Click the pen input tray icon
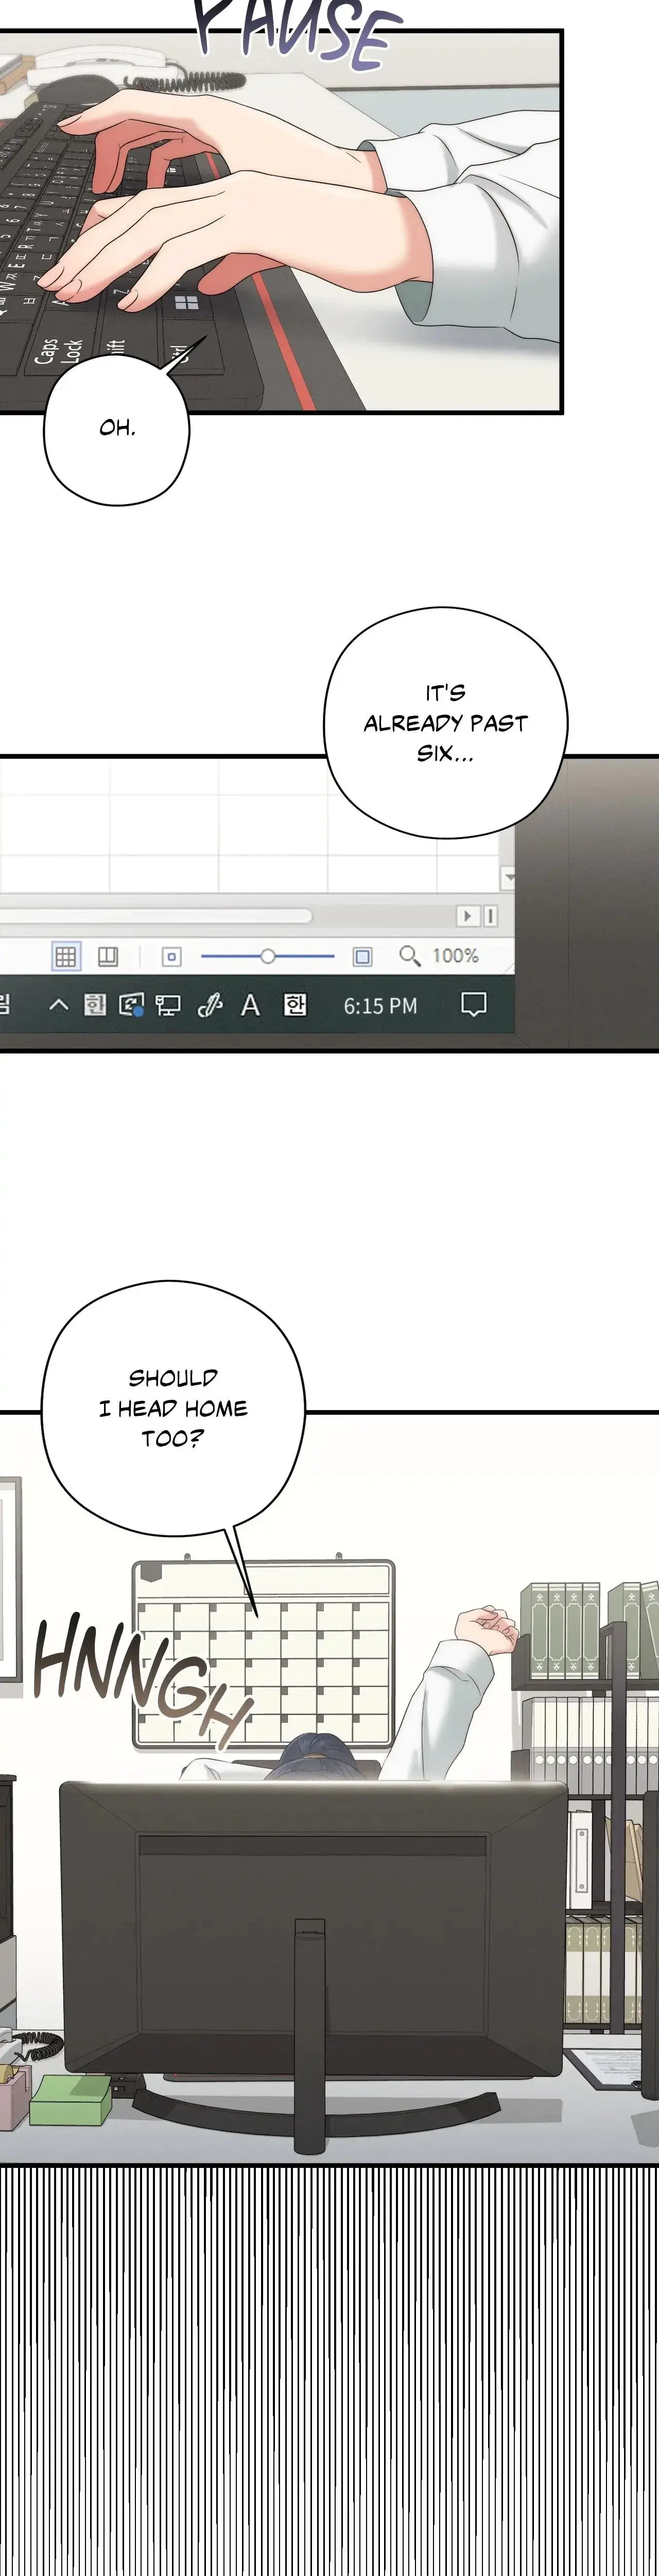The width and height of the screenshot is (659, 2576). tap(210, 1005)
